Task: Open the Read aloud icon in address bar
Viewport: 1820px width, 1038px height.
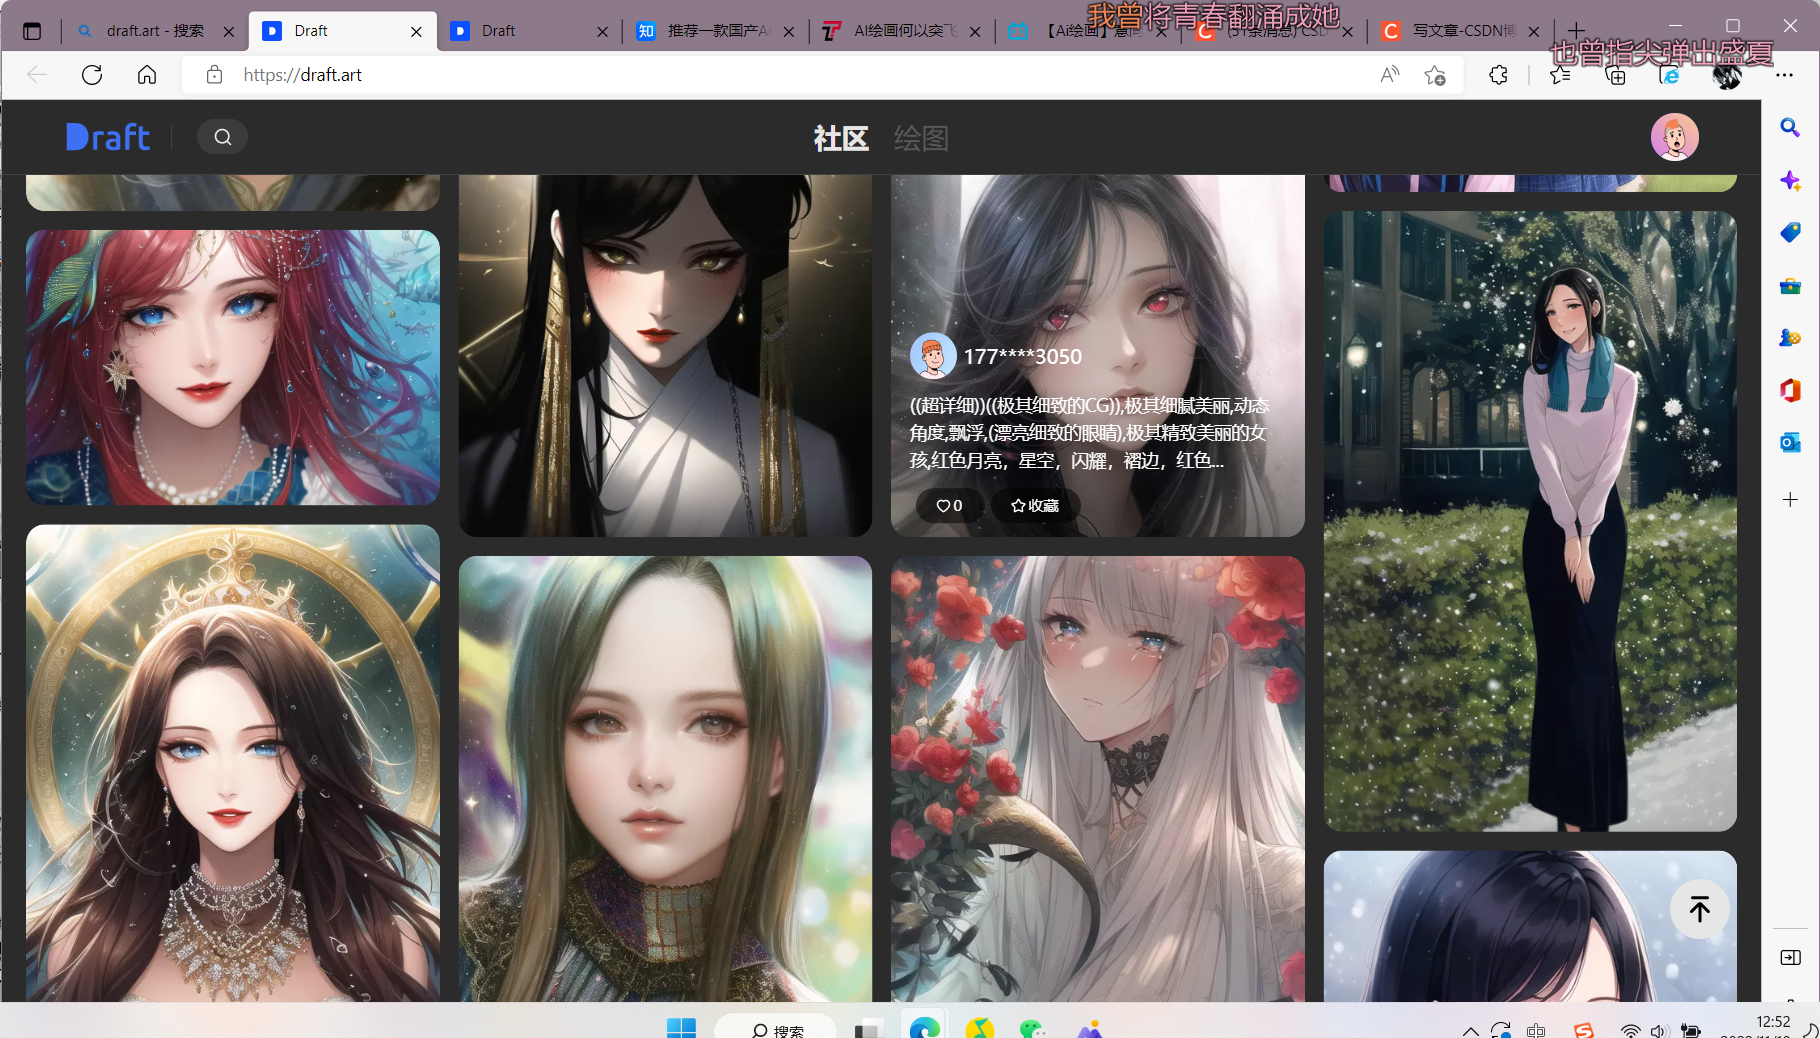Action: click(x=1390, y=75)
